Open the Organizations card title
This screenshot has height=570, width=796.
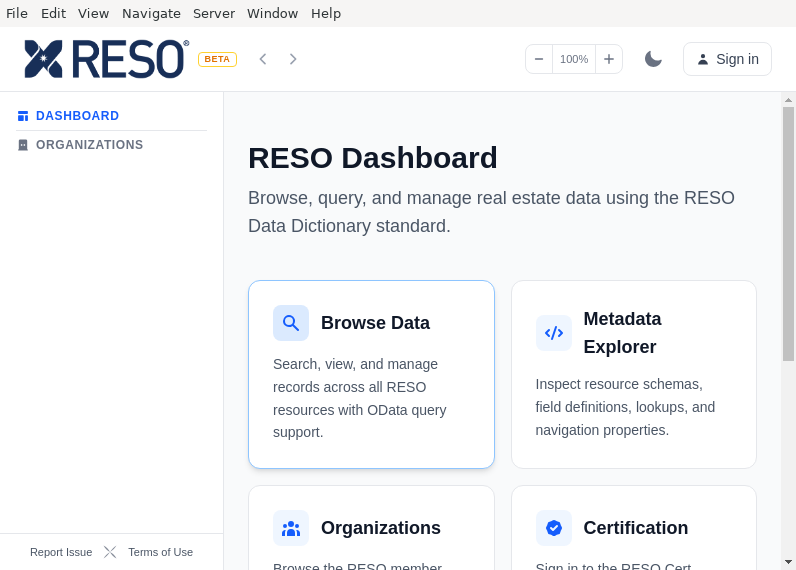click(381, 528)
